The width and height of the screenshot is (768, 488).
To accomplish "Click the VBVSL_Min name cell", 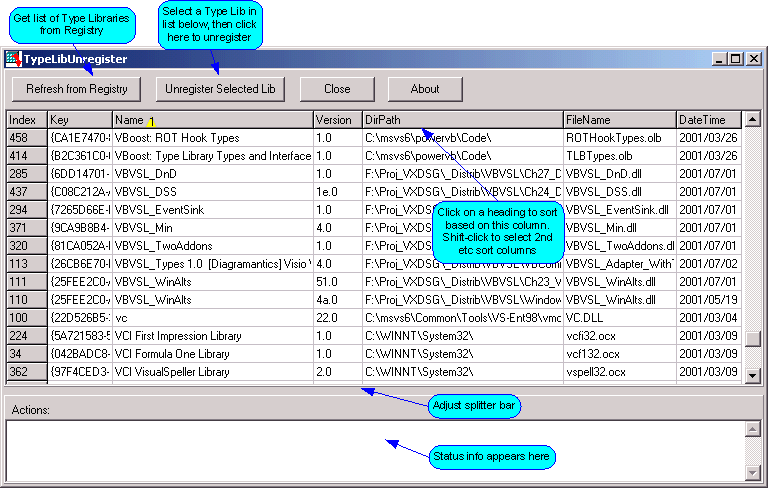I will point(213,228).
